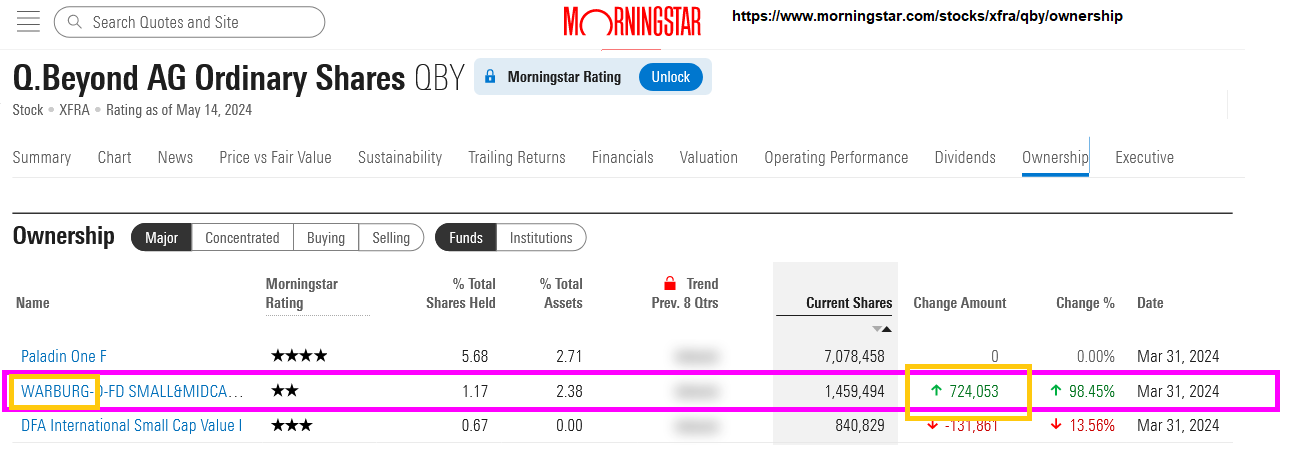
Task: Click the morningstar.com URL text
Action: tap(927, 16)
